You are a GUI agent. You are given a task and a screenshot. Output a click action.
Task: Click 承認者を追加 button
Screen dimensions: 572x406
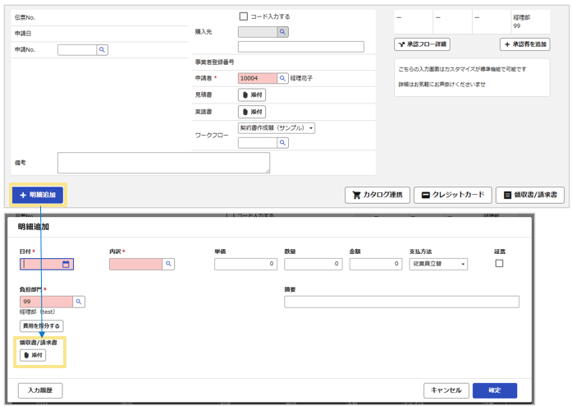(525, 45)
